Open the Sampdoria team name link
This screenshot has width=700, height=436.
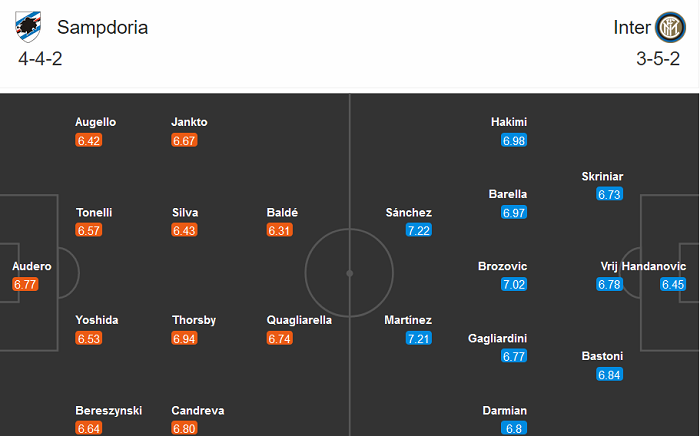102,28
